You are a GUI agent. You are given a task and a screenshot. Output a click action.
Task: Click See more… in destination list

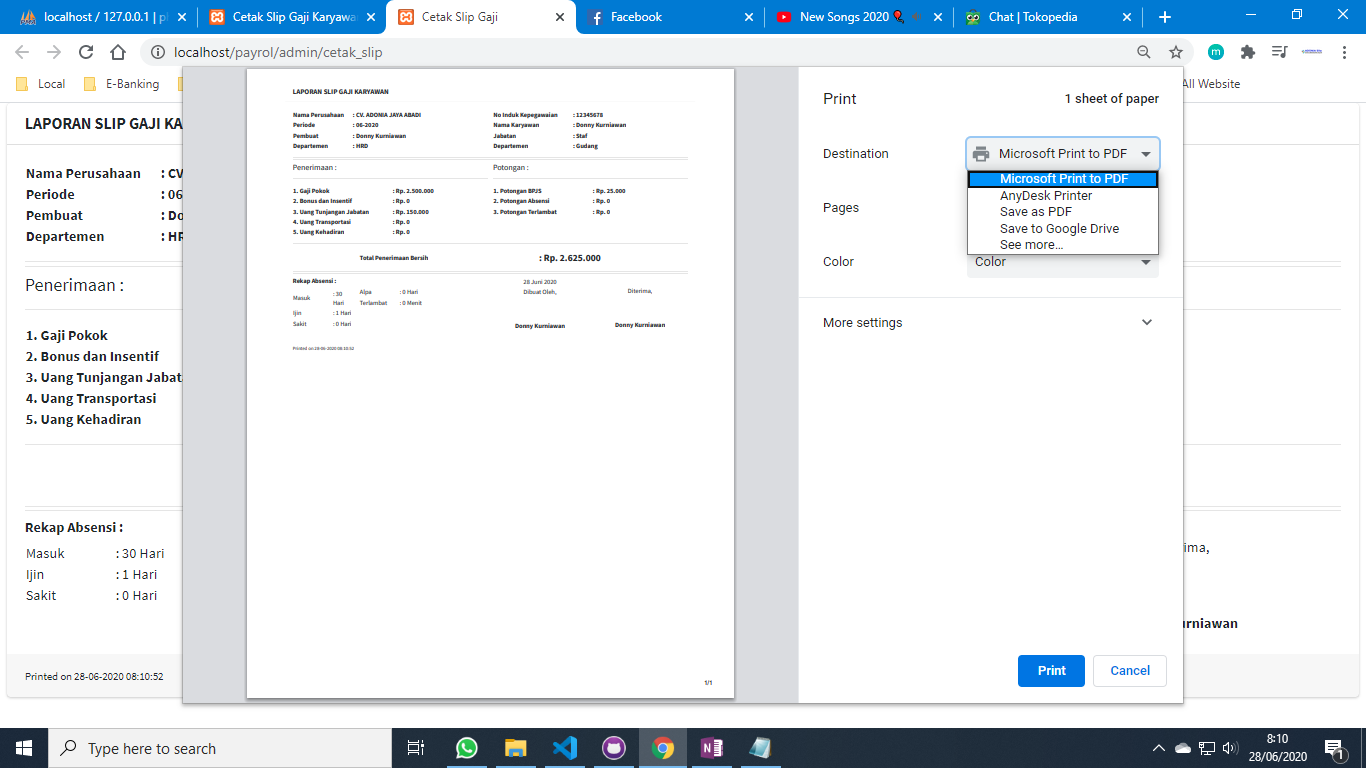tap(1031, 245)
